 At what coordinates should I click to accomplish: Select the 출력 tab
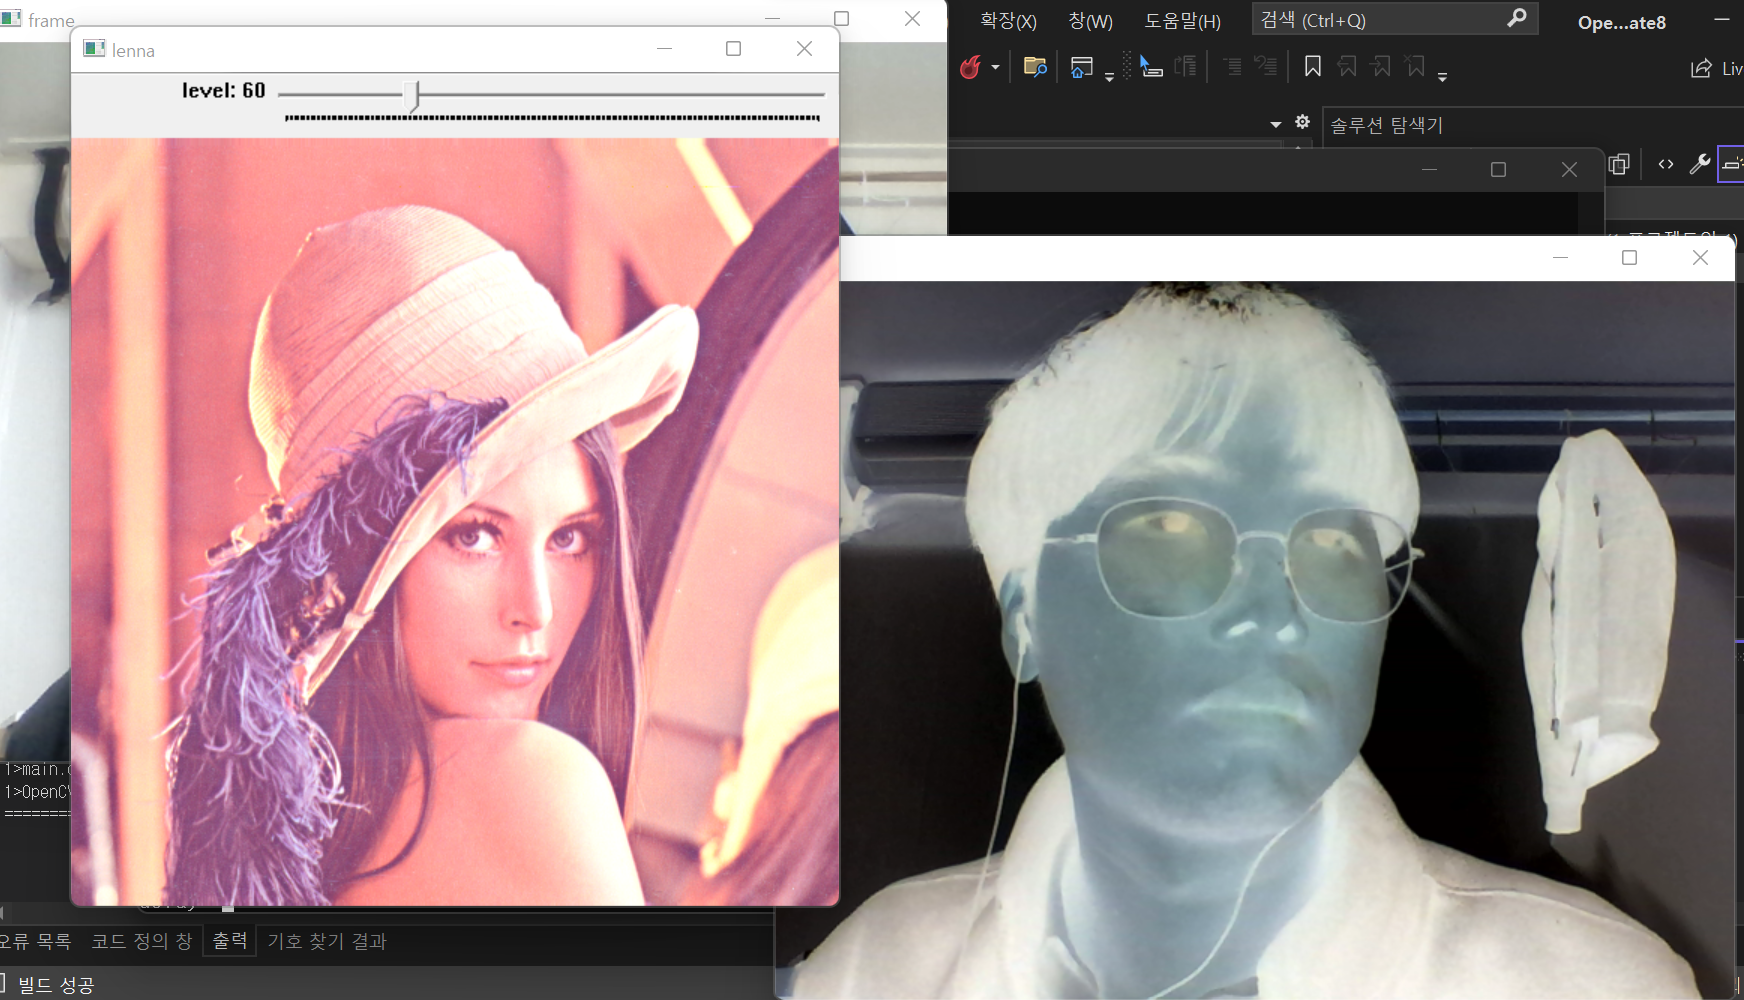(x=230, y=941)
